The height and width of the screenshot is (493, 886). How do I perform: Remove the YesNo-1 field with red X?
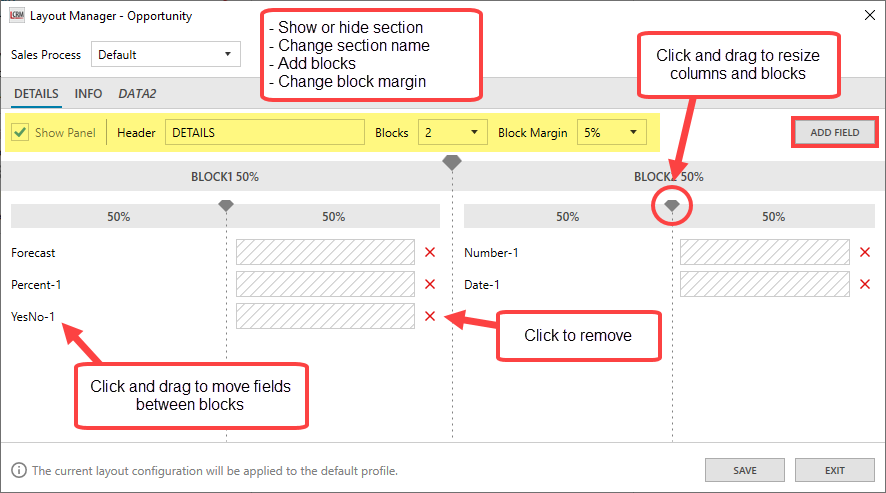(430, 316)
